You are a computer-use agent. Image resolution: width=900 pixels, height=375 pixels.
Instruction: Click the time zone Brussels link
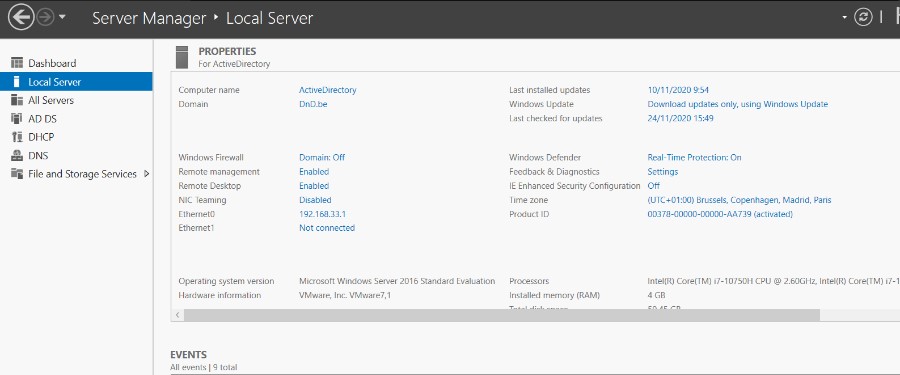[739, 200]
